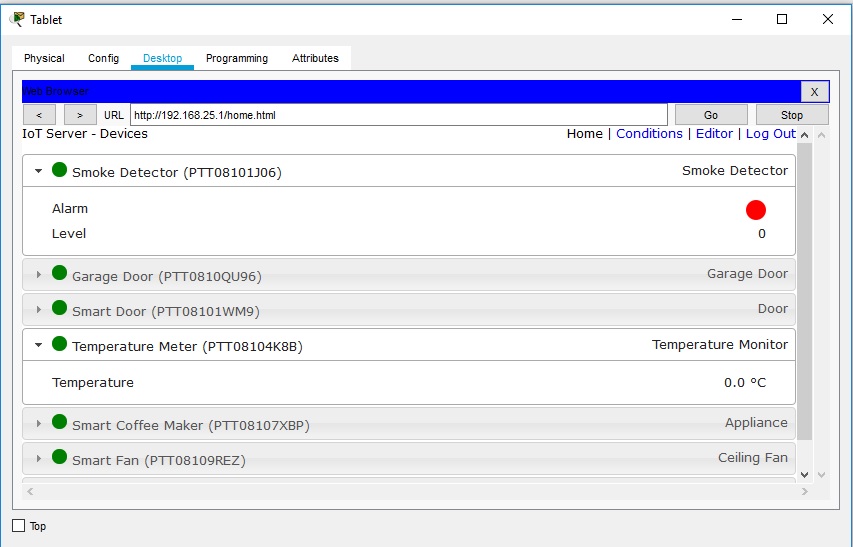This screenshot has height=547, width=853.
Task: Click the Temperature Meter (PTT08104K8B) title
Action: 187,346
